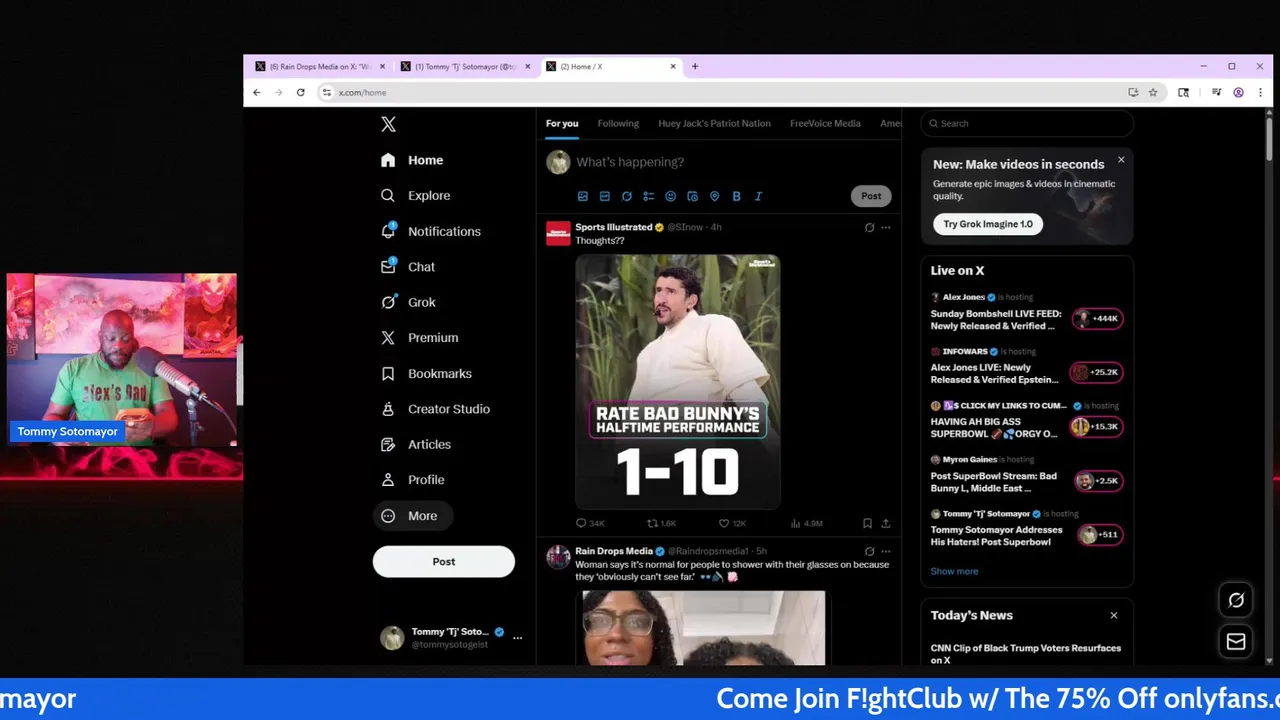Close the Tommy 'Tj' Sotomayor browser tab
The height and width of the screenshot is (720, 1280).
pos(527,67)
